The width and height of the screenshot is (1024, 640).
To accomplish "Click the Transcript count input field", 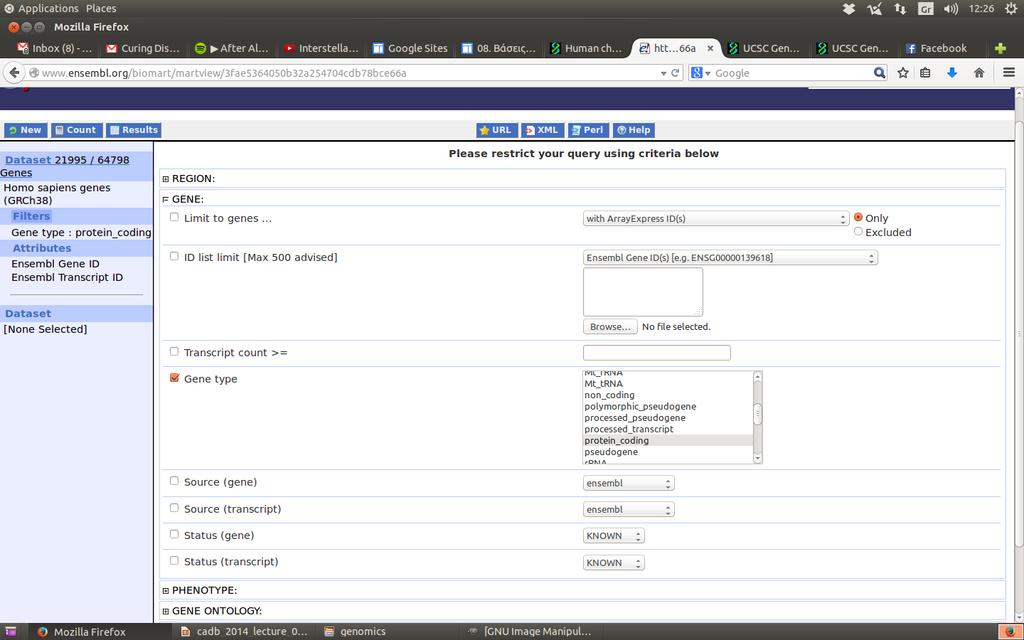I will point(657,353).
